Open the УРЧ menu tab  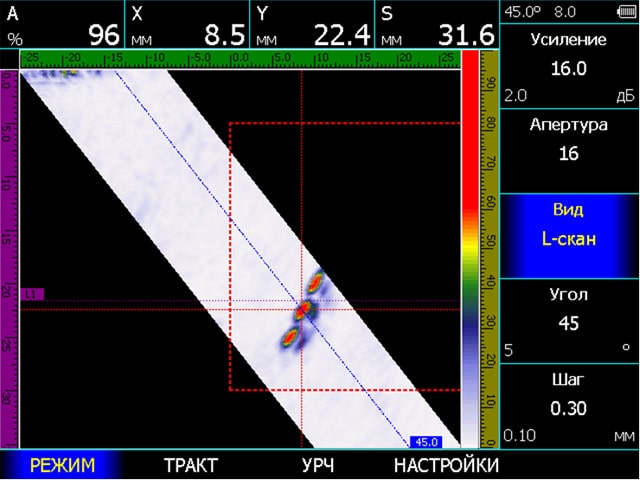pyautogui.click(x=317, y=465)
